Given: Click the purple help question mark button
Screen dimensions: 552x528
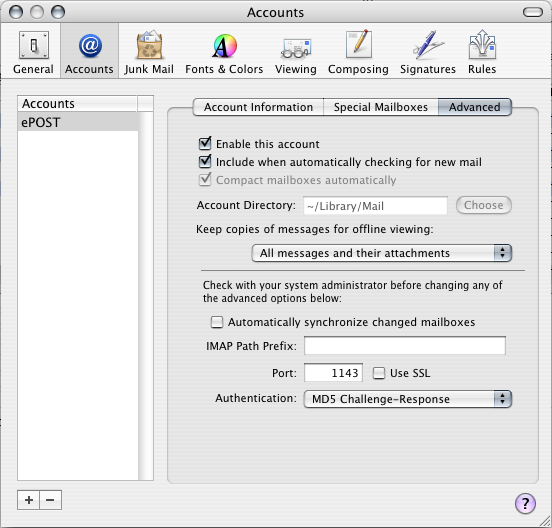Looking at the screenshot, I should coord(525,503).
